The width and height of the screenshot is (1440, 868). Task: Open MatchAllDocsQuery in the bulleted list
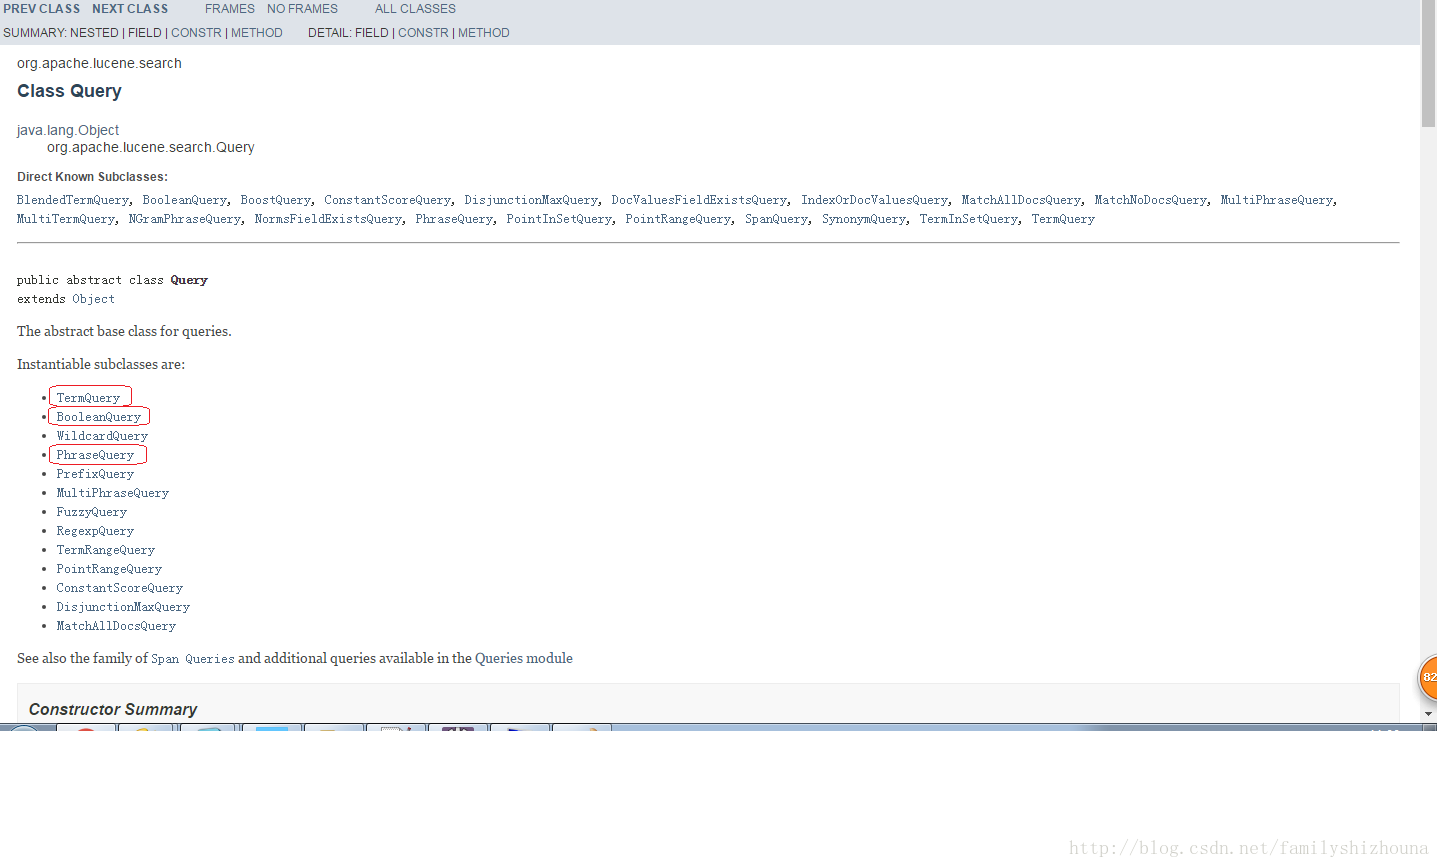point(116,626)
